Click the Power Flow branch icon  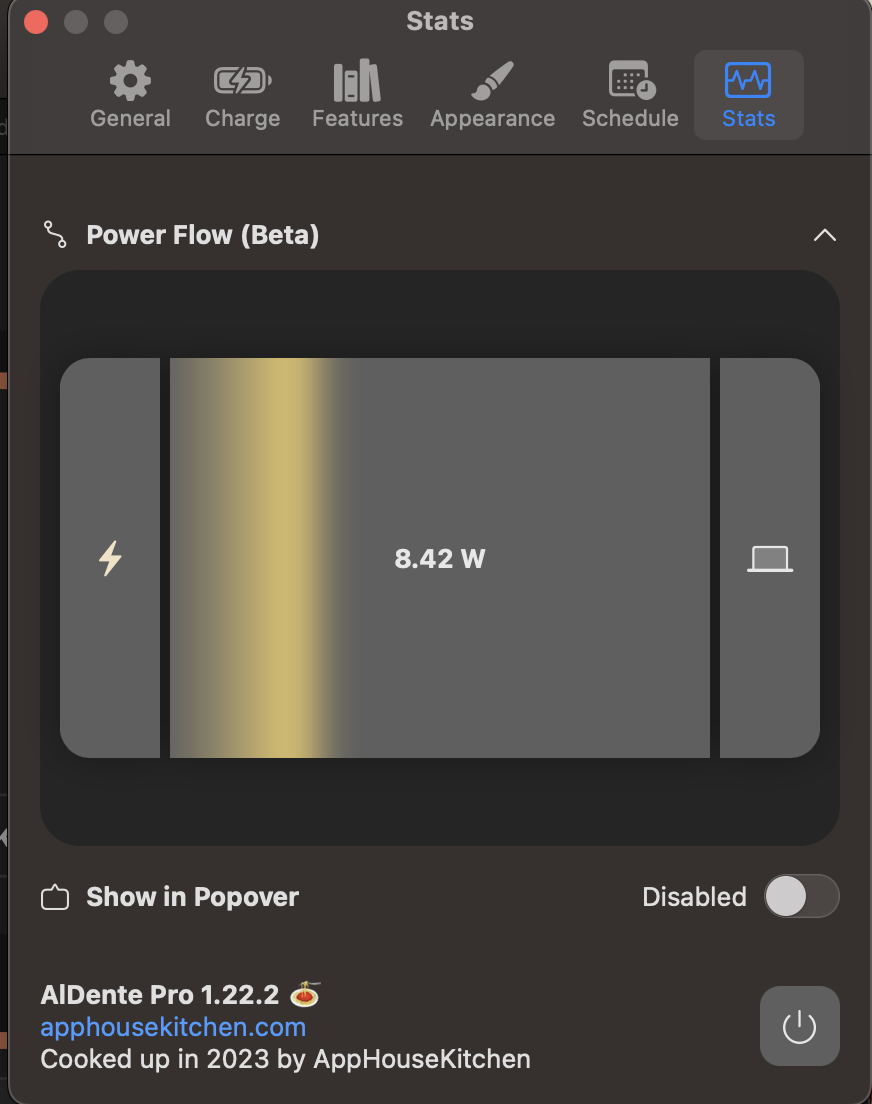pos(55,235)
